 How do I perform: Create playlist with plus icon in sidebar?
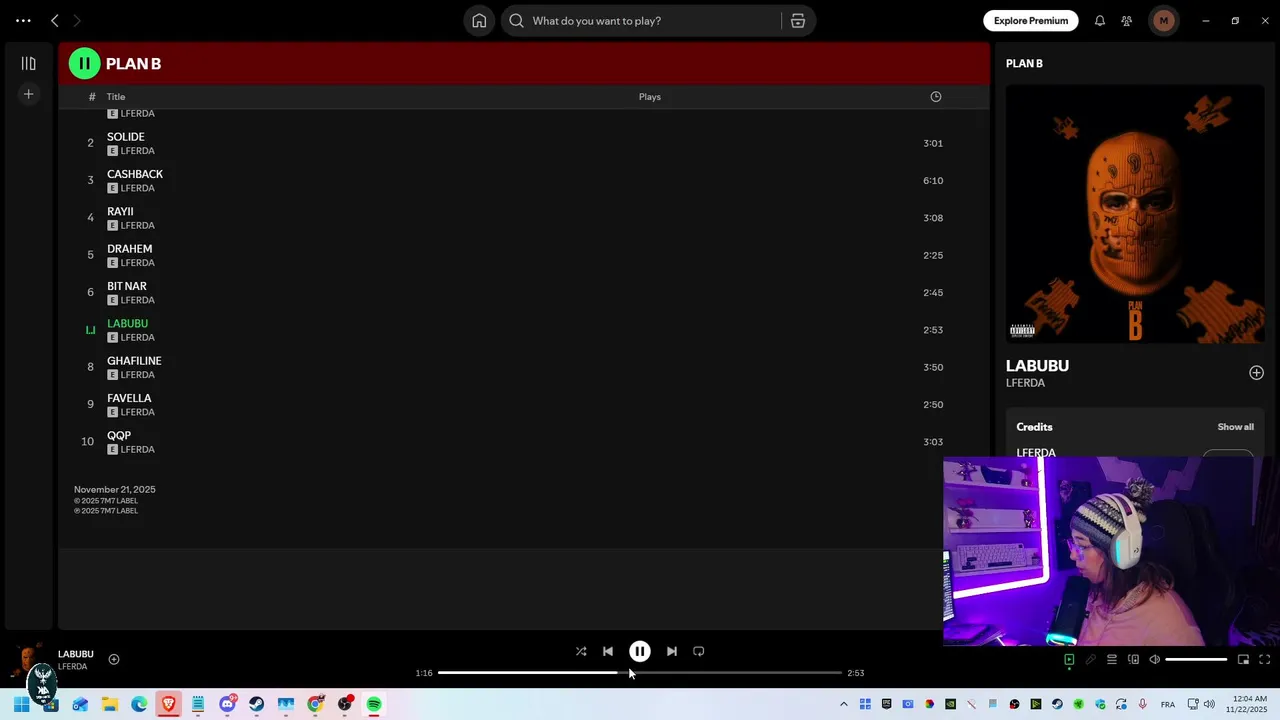click(29, 94)
